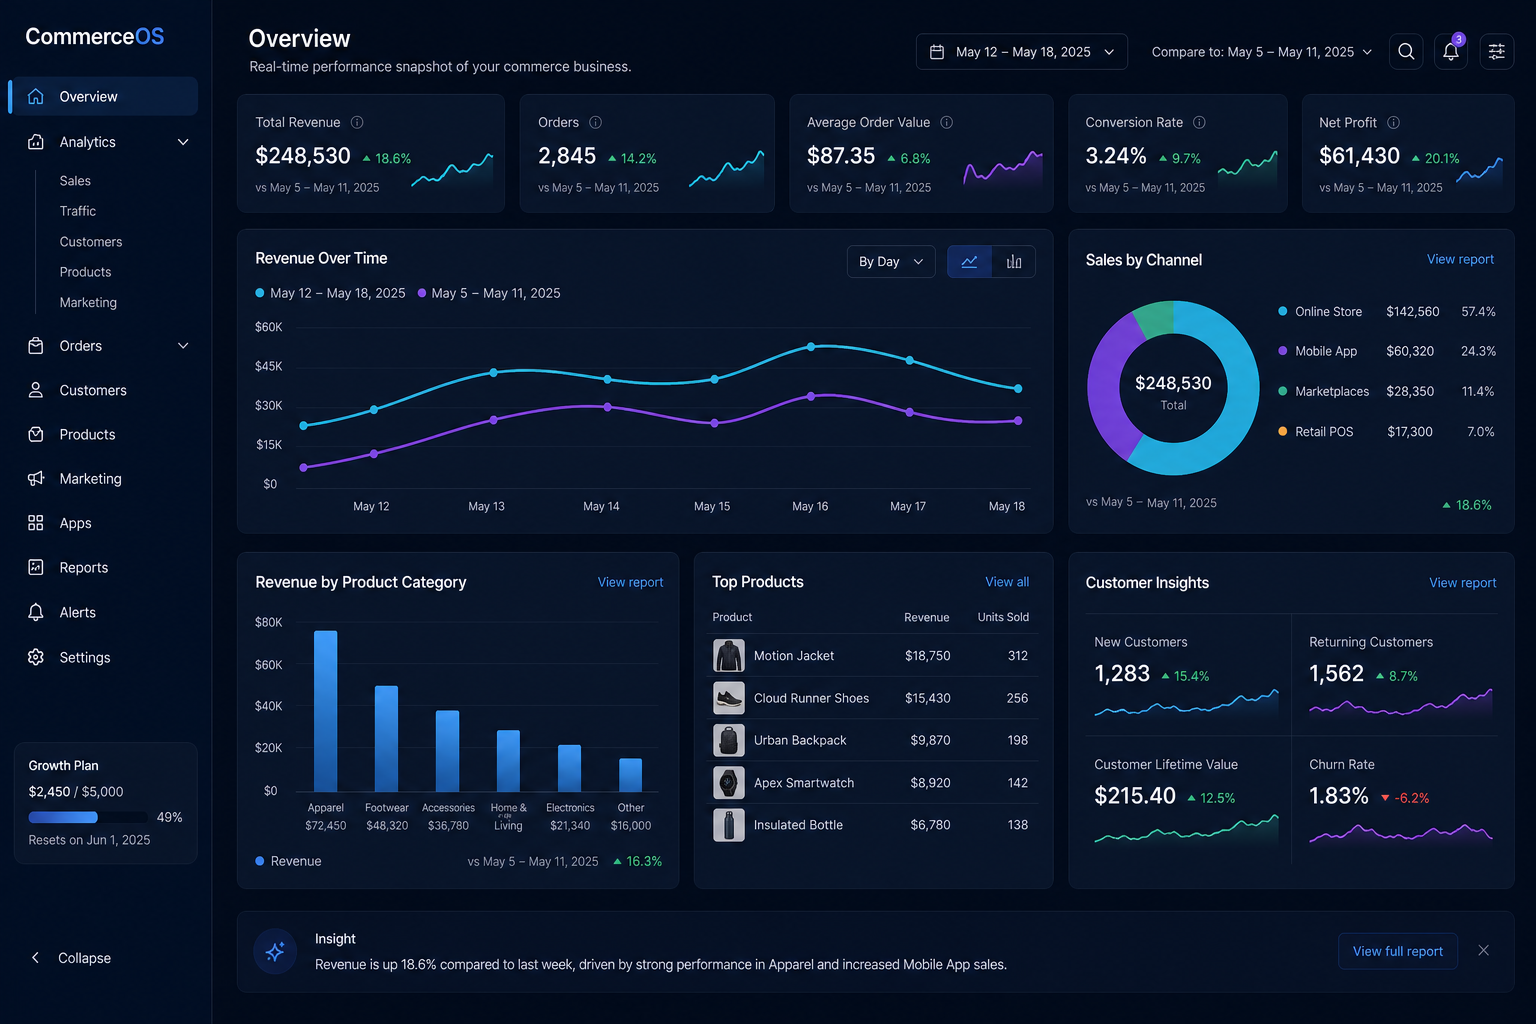
Task: Click View report in Sales by Channel
Action: [x=1460, y=259]
